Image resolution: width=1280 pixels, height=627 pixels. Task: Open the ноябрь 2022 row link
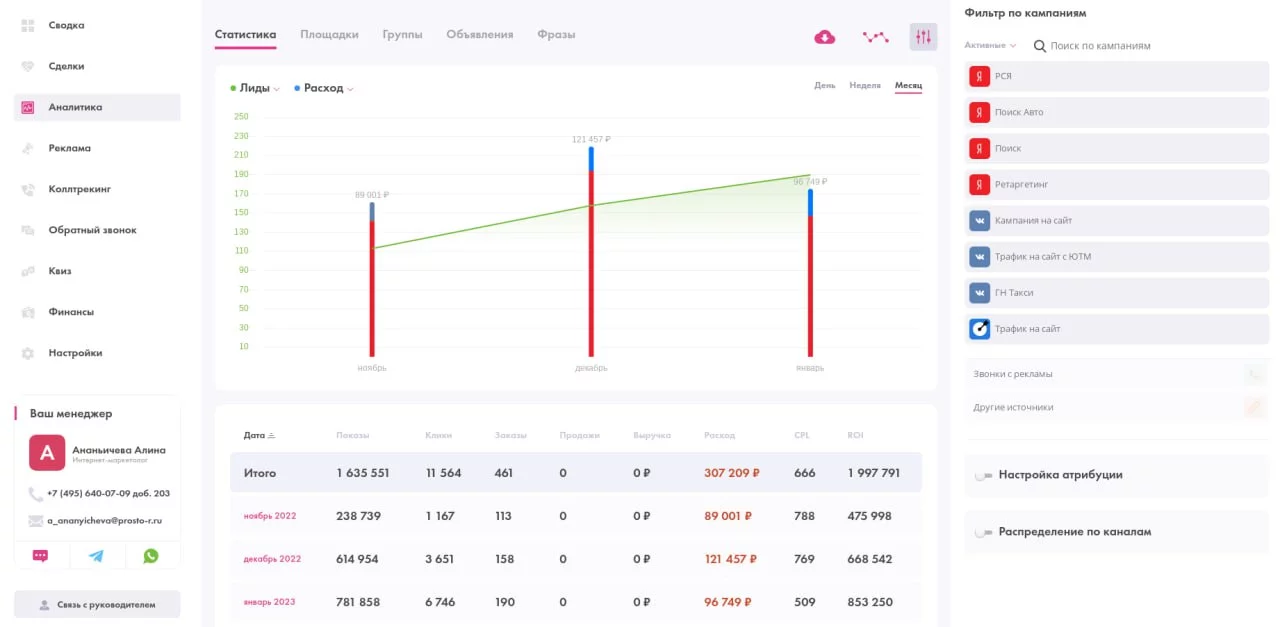270,516
